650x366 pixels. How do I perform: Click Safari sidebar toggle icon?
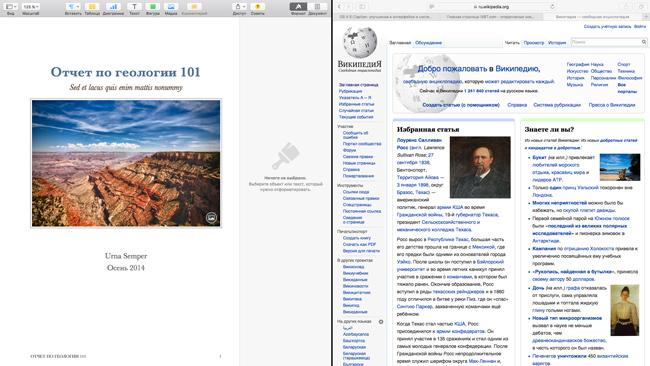coord(362,7)
